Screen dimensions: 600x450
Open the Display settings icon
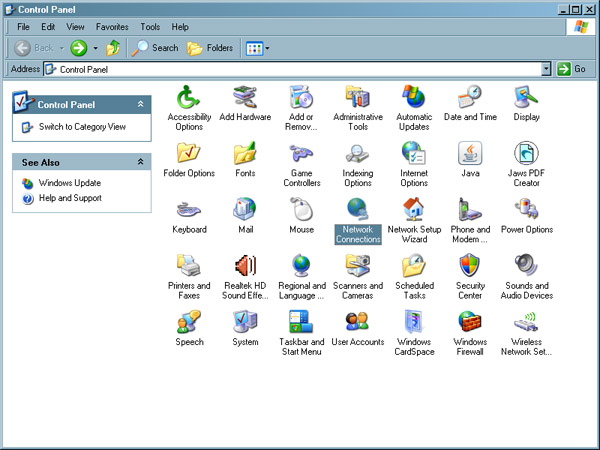(527, 103)
